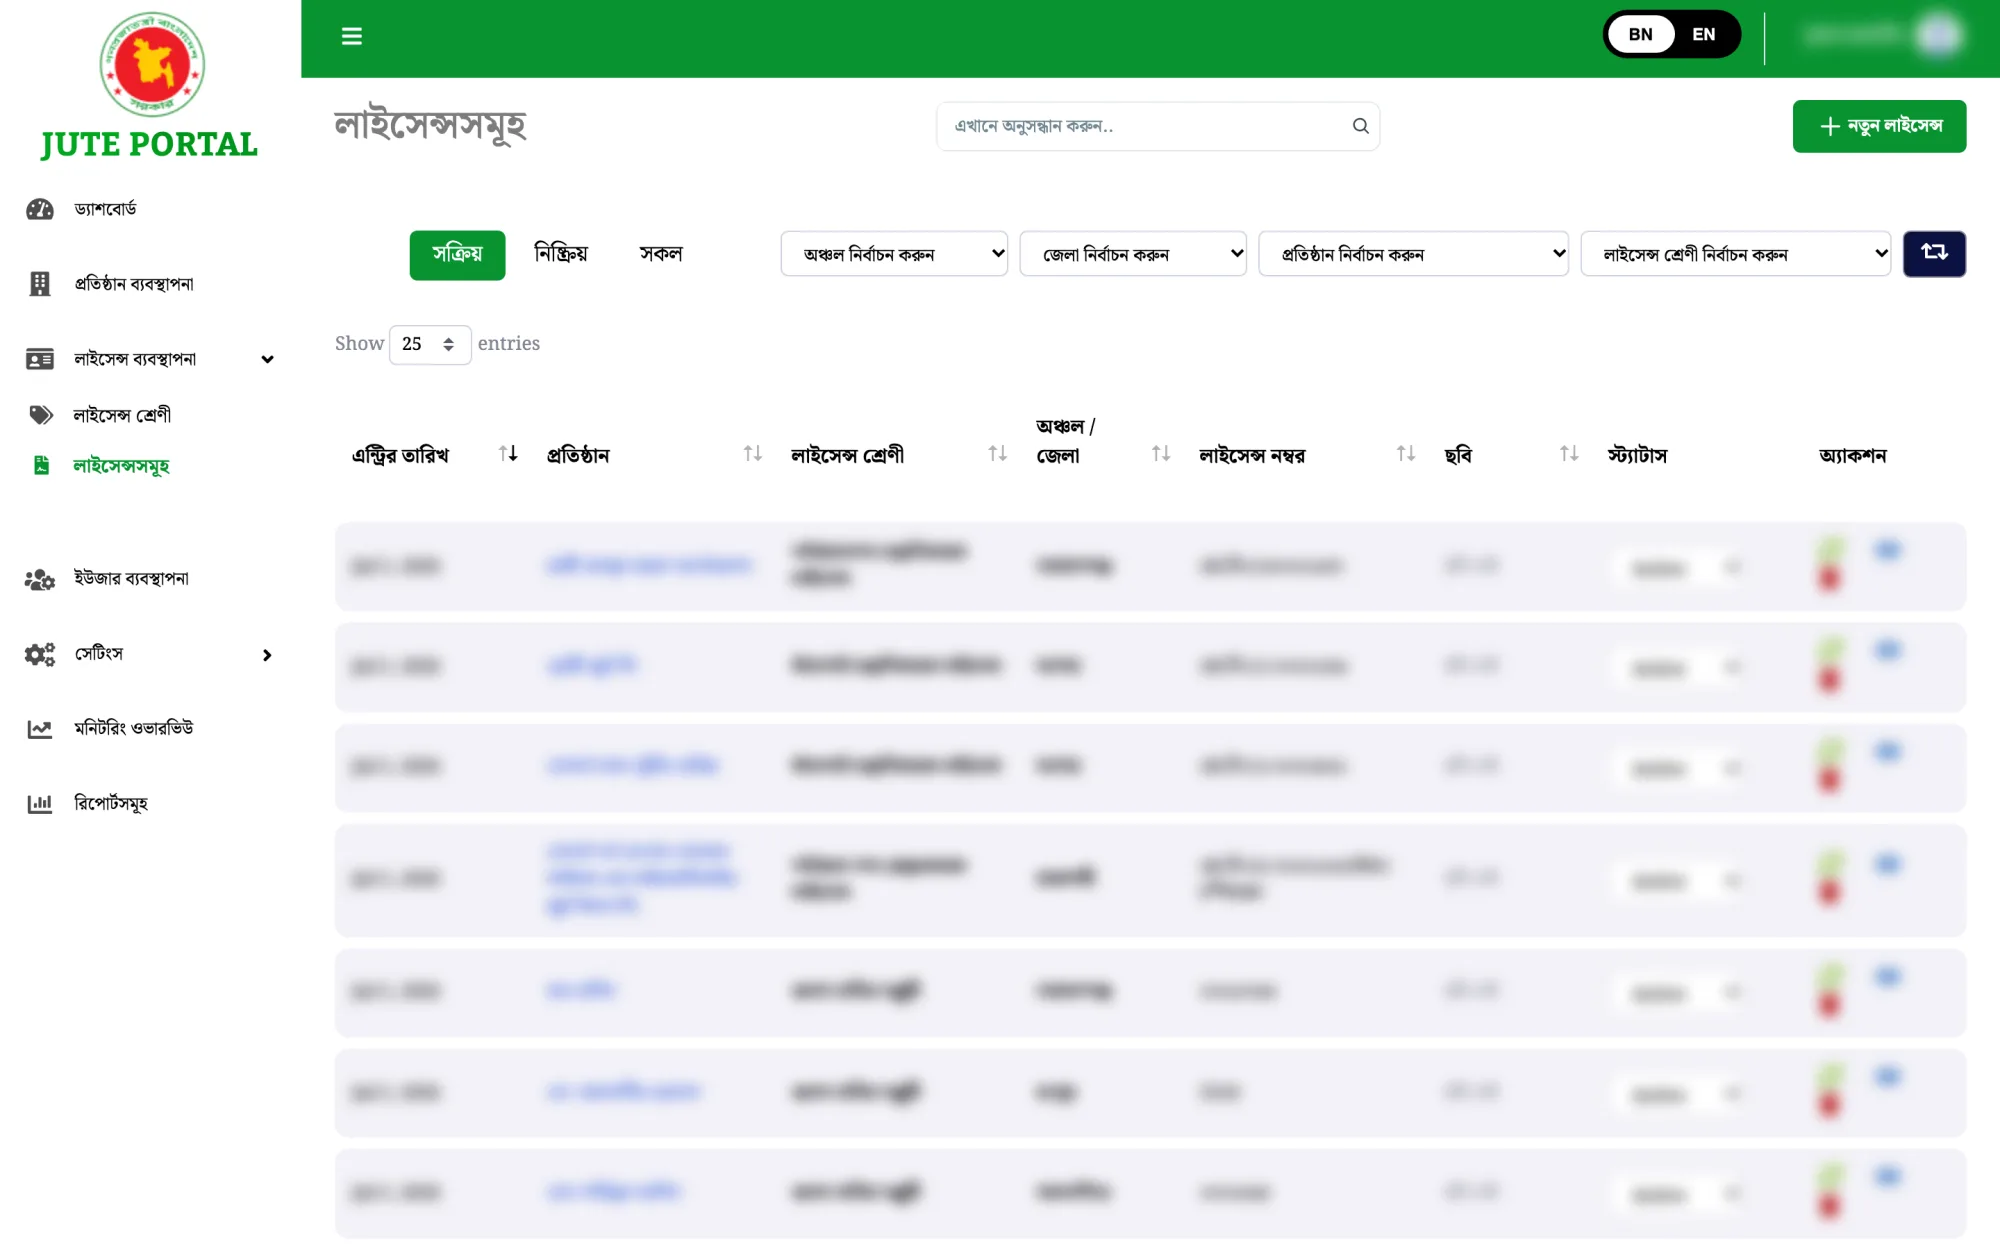Click the প্রতিষ্ঠান ব্যবস্থাপনা building icon
Screen dimensions: 2000x1250
click(x=40, y=284)
